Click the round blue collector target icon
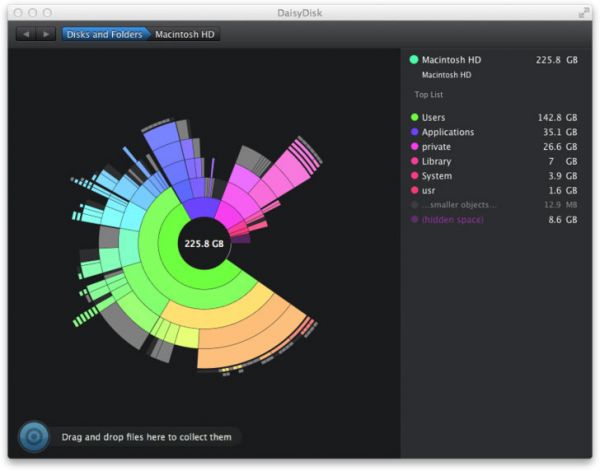The height and width of the screenshot is (471, 600). pos(34,437)
